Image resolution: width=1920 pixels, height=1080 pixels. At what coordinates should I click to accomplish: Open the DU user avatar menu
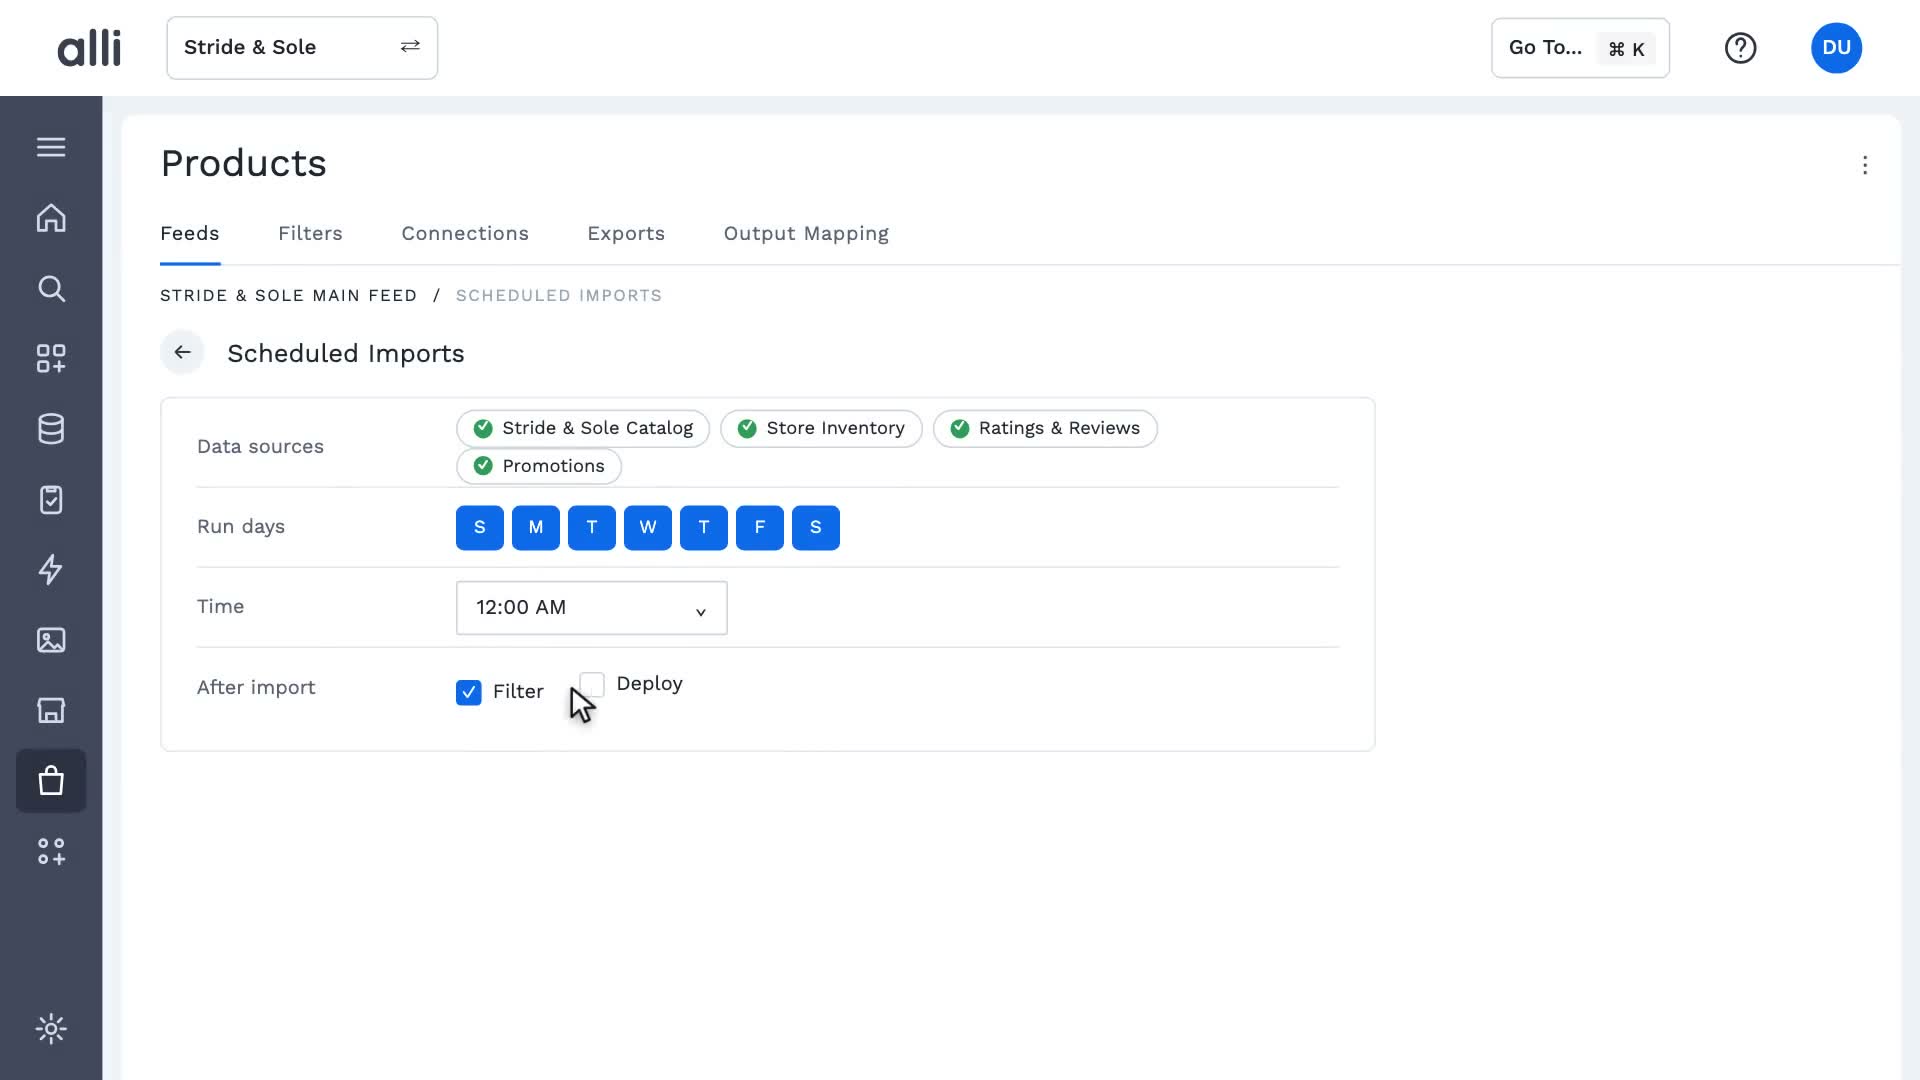1836,48
